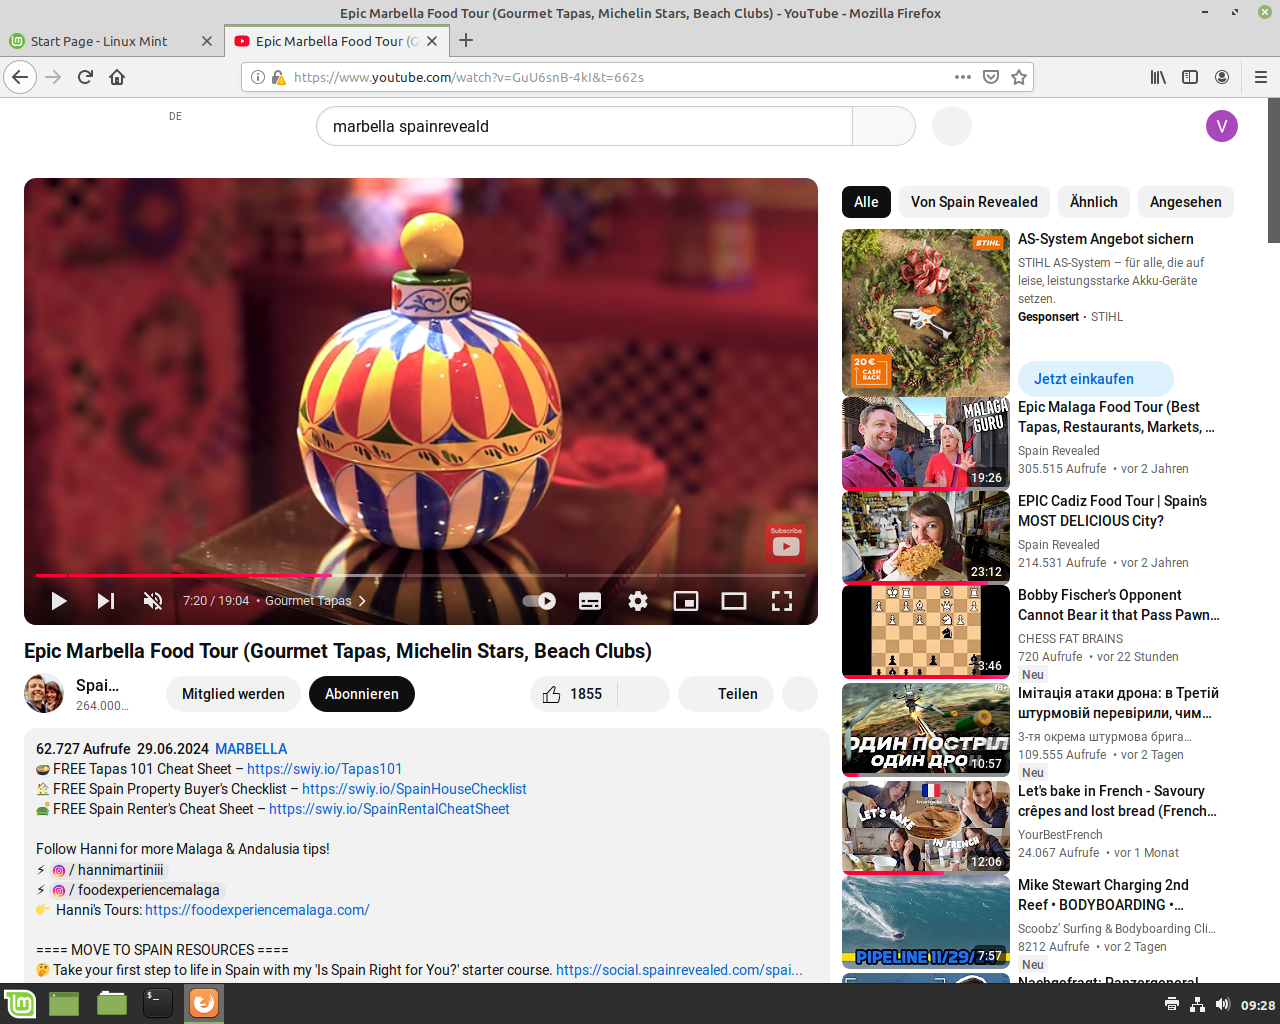1280x1024 pixels.
Task: Activate the miniplayer icon
Action: click(x=686, y=601)
